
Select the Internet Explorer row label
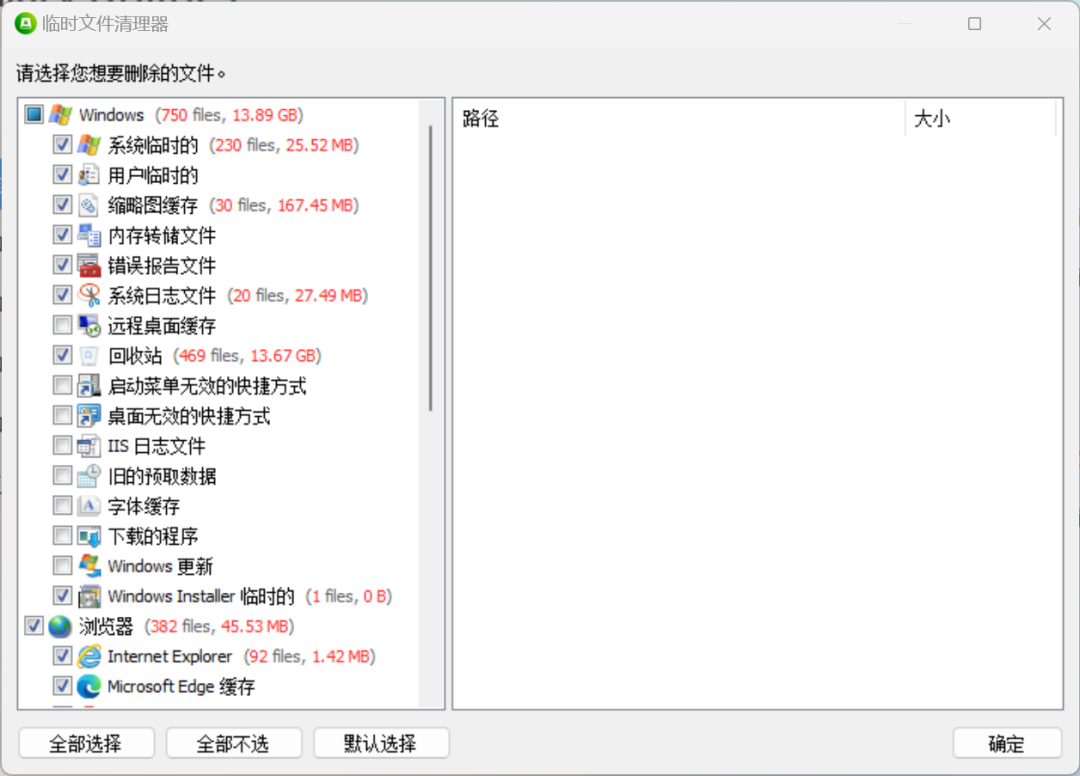pyautogui.click(x=169, y=656)
